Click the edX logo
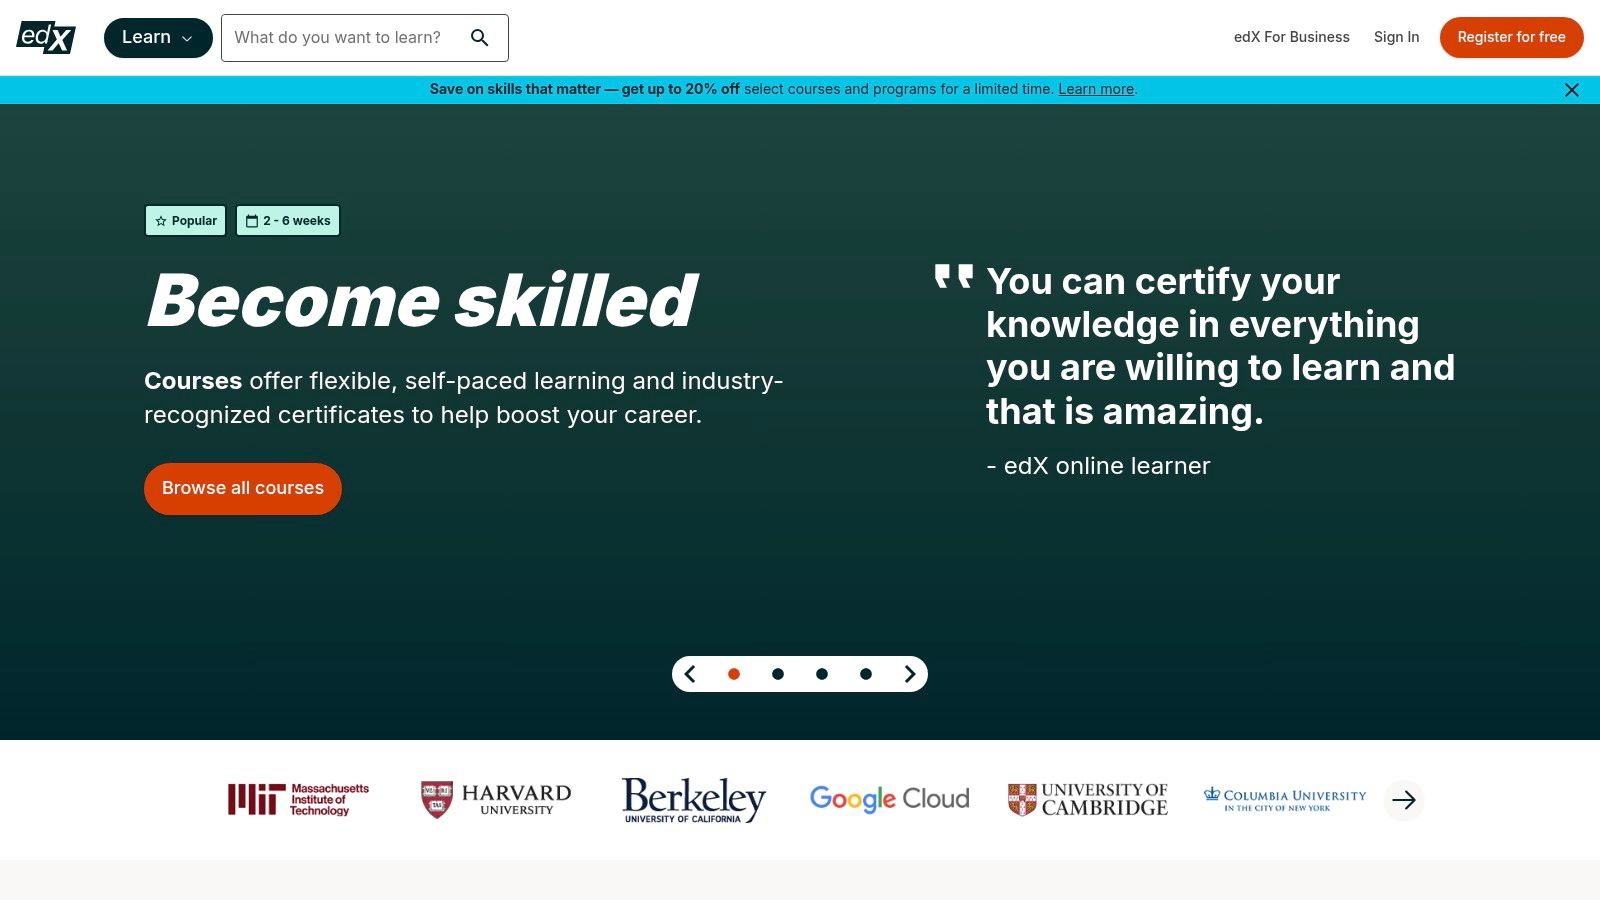The image size is (1600, 900). point(46,37)
